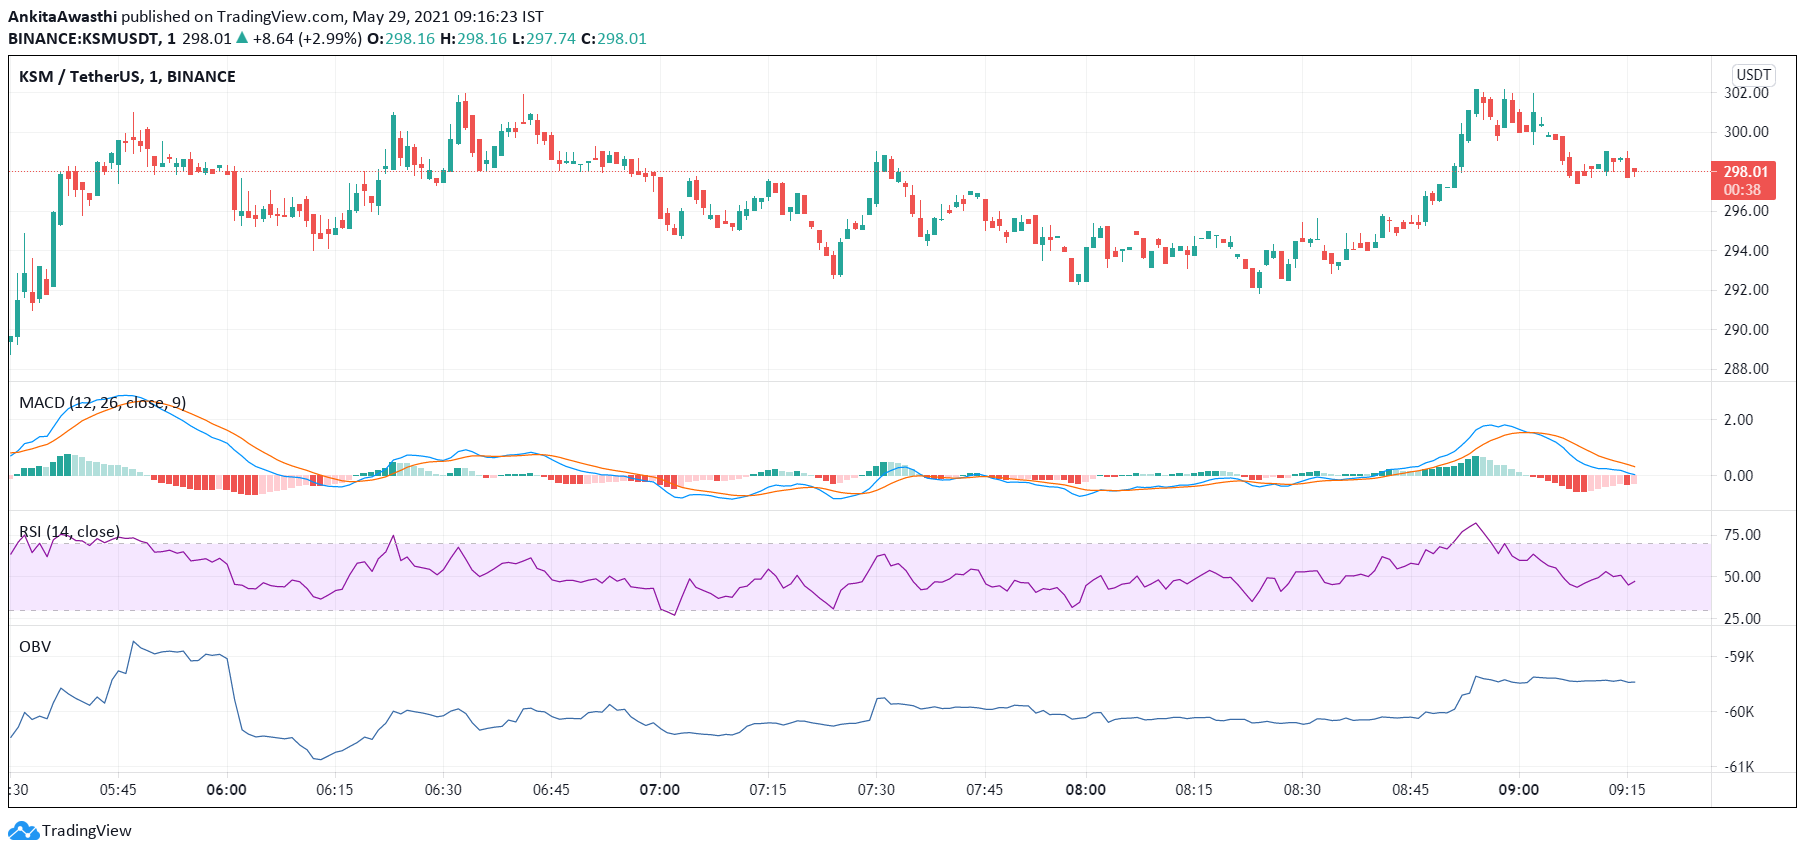1805x854 pixels.
Task: Click the RSI (14, close) label
Action: click(x=70, y=532)
